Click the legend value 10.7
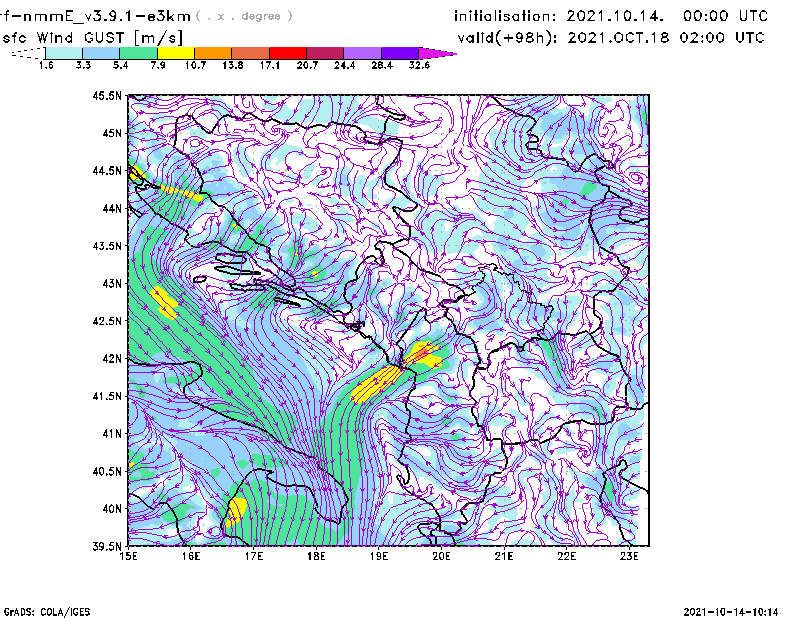 [195, 65]
